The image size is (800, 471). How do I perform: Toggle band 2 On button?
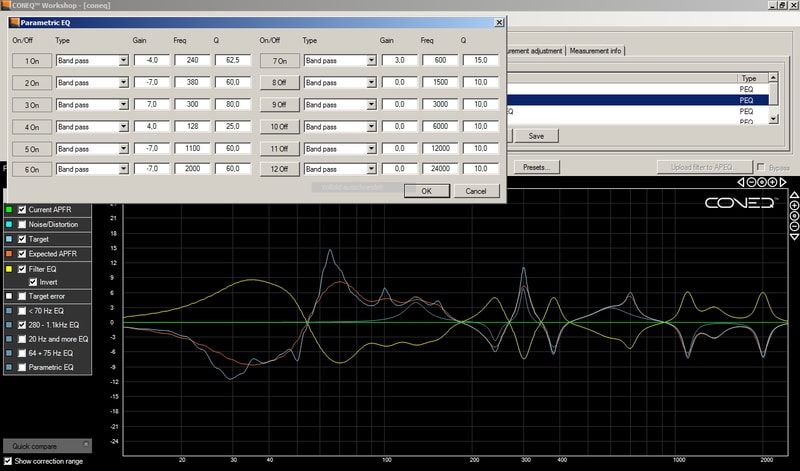tap(32, 83)
